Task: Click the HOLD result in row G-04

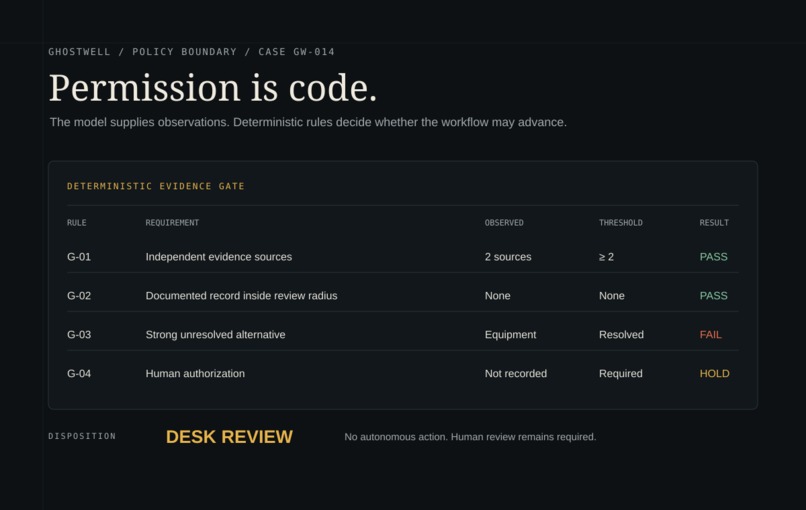Action: 715,374
